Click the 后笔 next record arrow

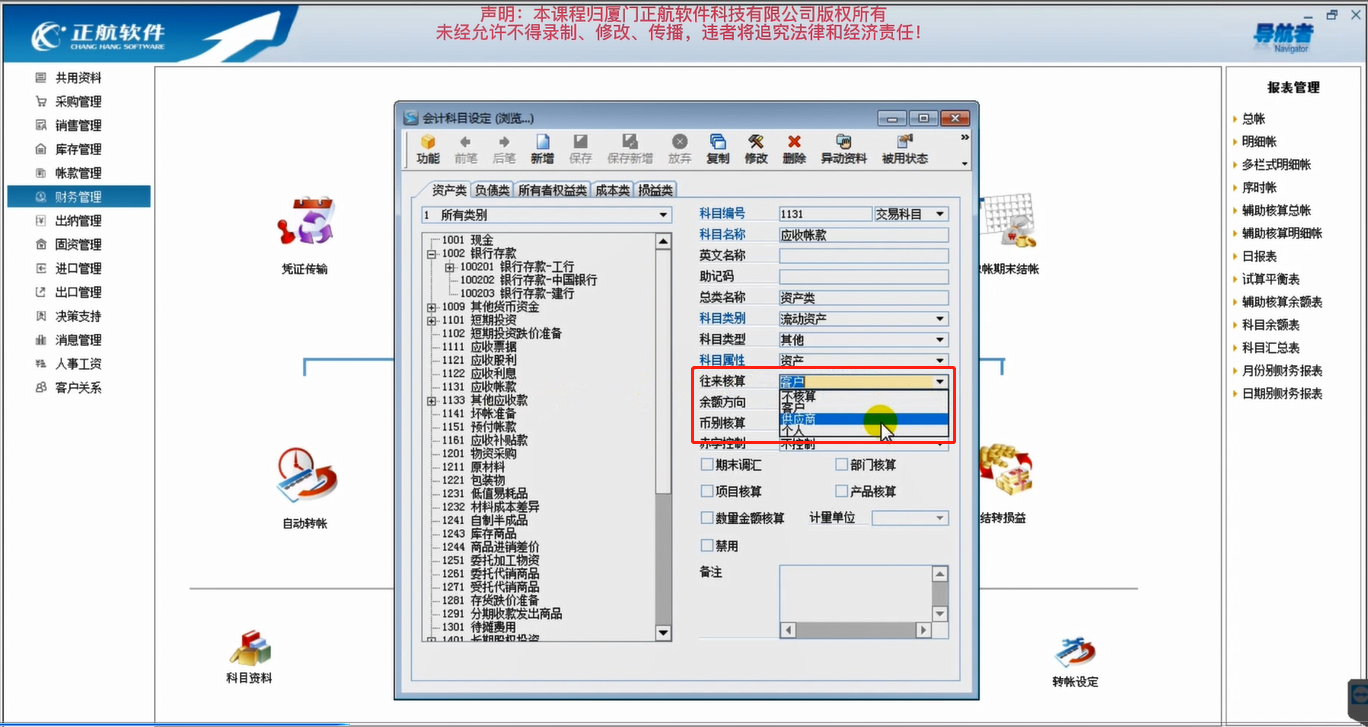pyautogui.click(x=504, y=149)
